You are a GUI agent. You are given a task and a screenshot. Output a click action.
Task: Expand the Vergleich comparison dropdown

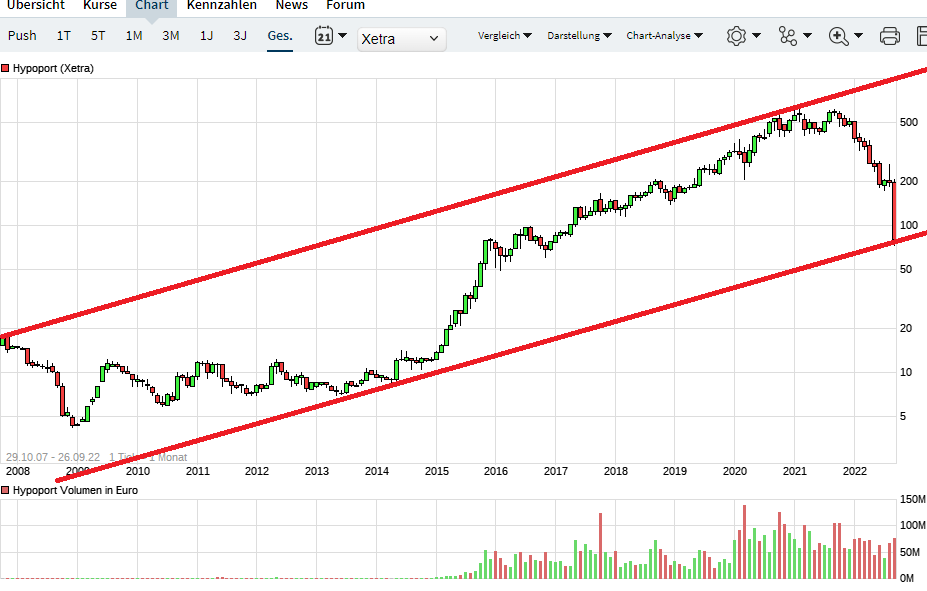click(x=503, y=35)
